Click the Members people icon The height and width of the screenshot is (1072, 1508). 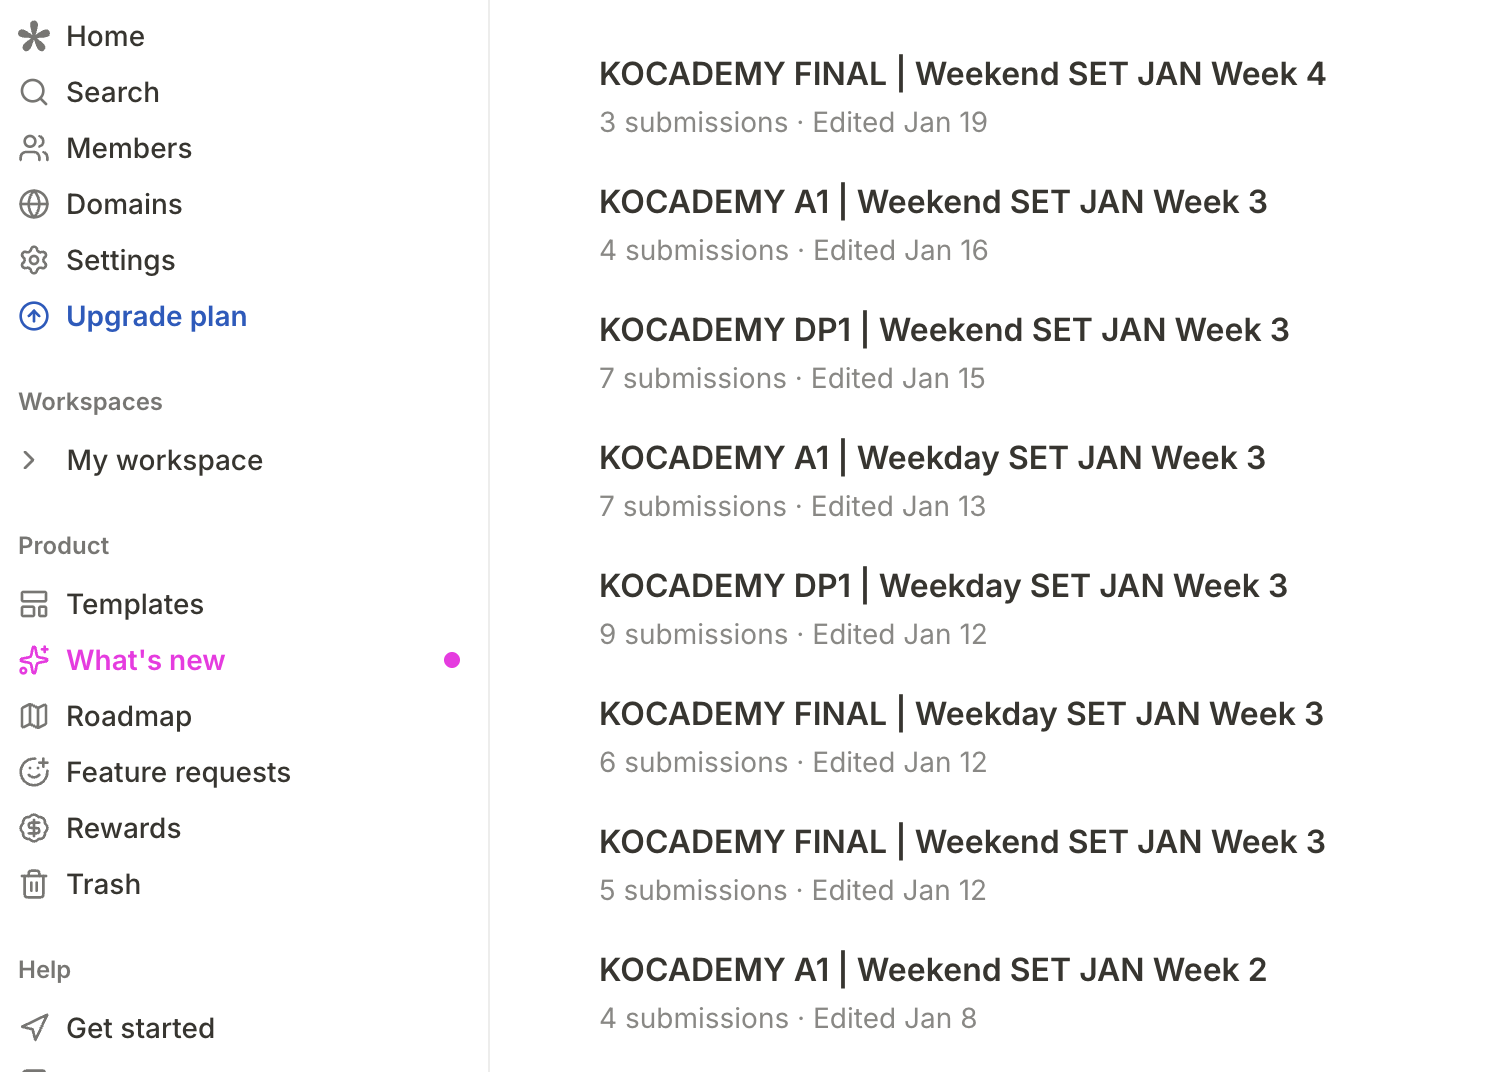coord(34,149)
